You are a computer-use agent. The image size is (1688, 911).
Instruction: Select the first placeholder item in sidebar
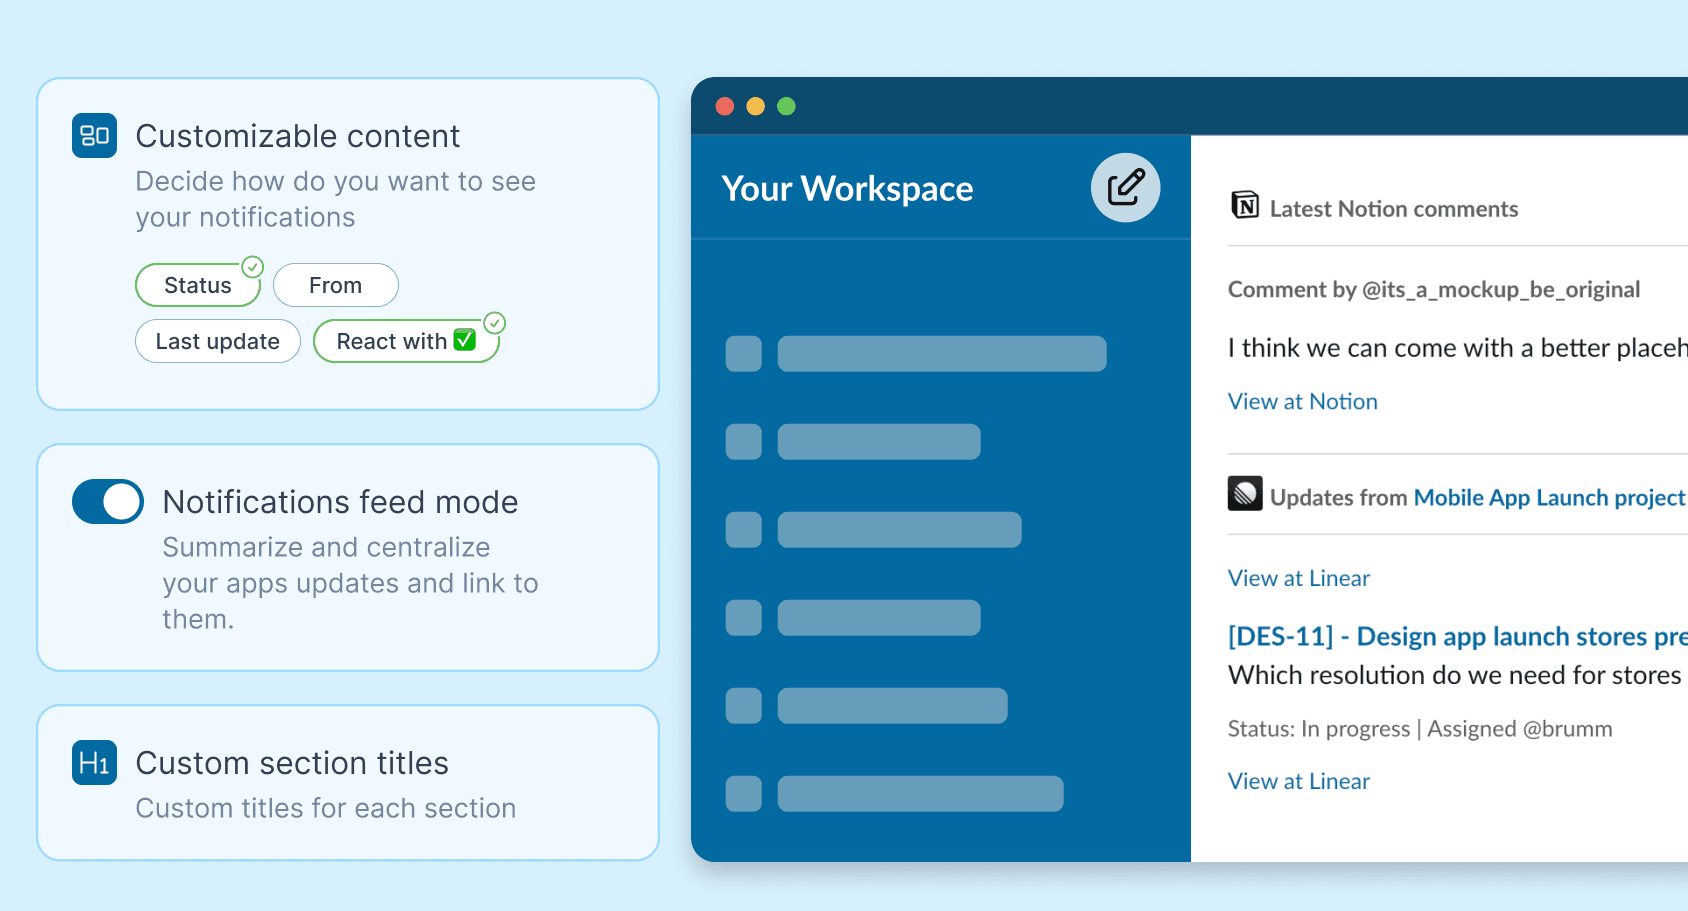(915, 354)
